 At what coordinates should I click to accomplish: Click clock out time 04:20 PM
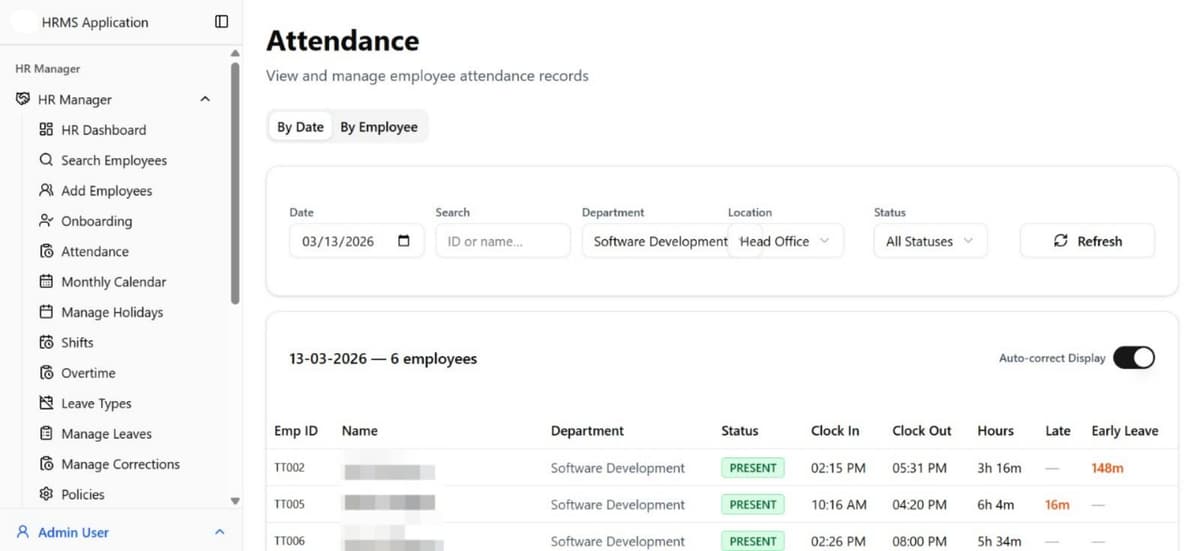[919, 505]
